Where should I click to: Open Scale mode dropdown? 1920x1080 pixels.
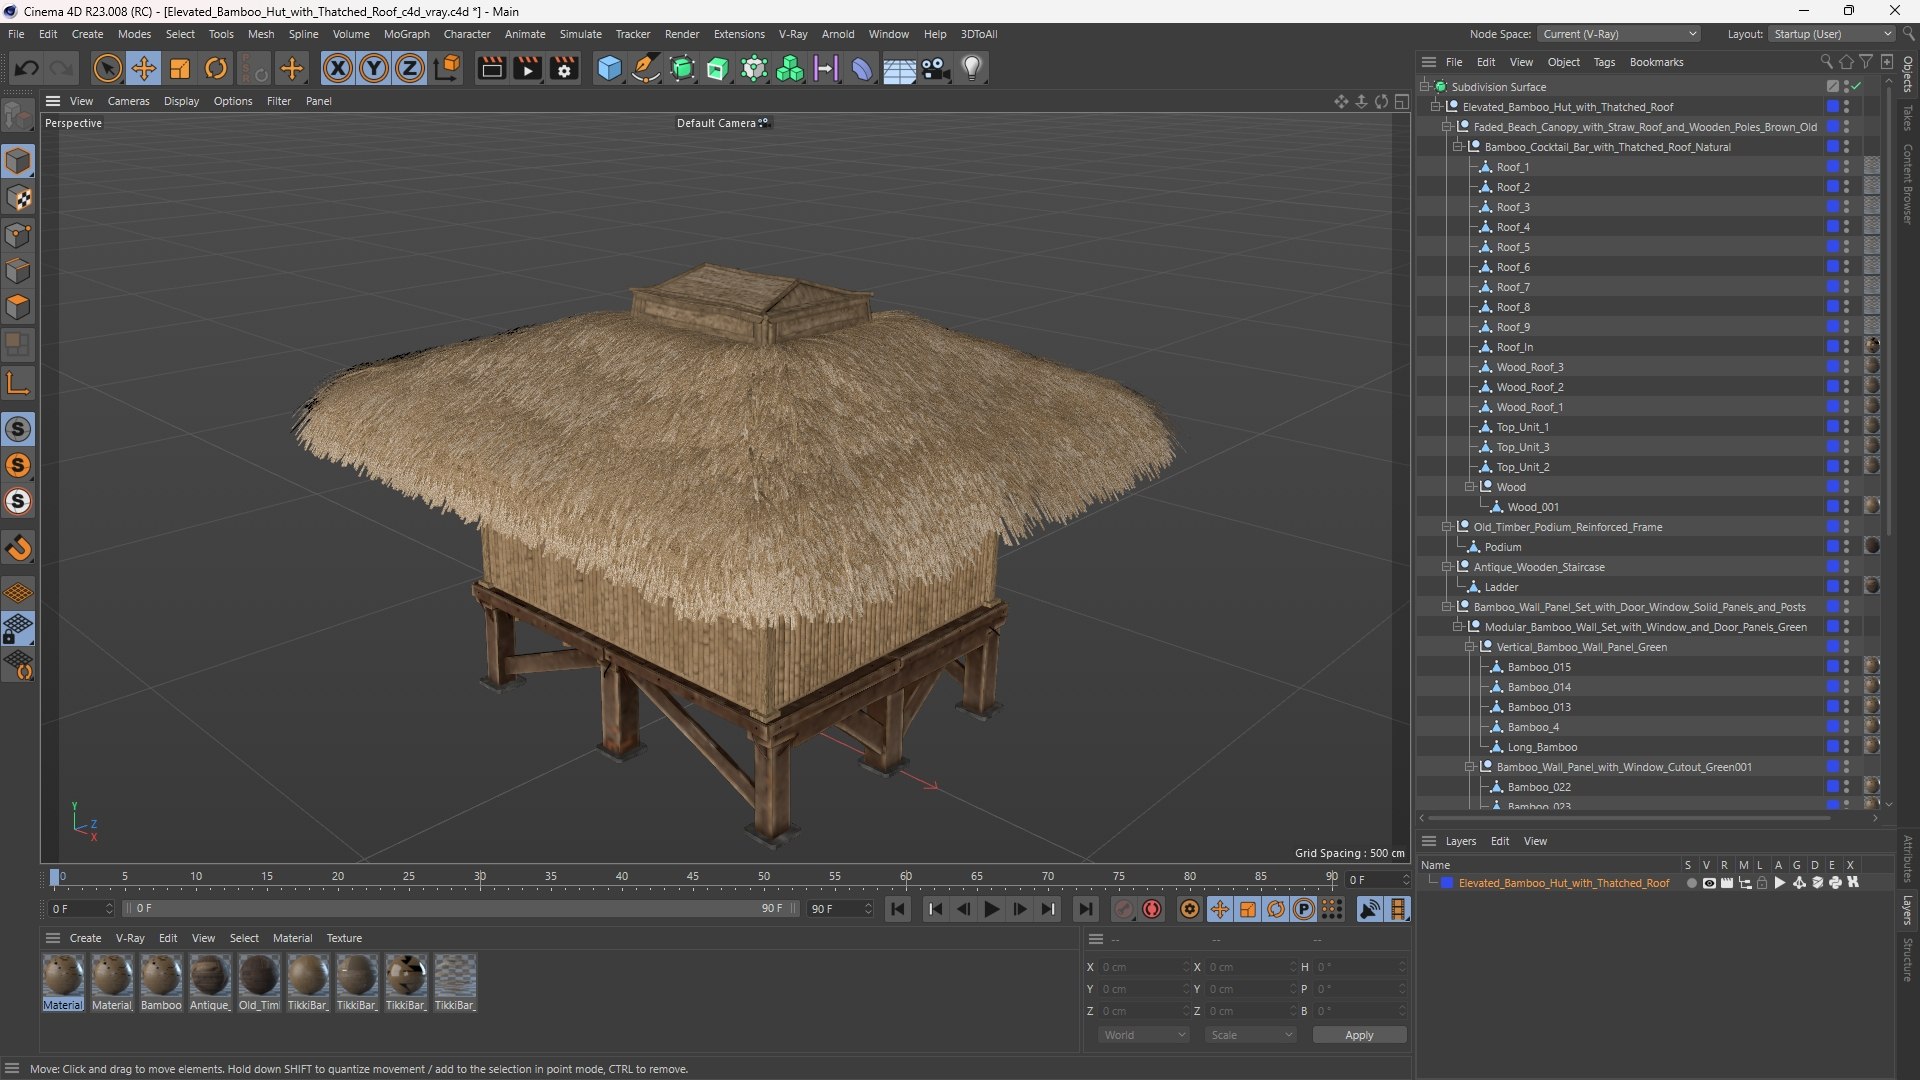1250,1035
